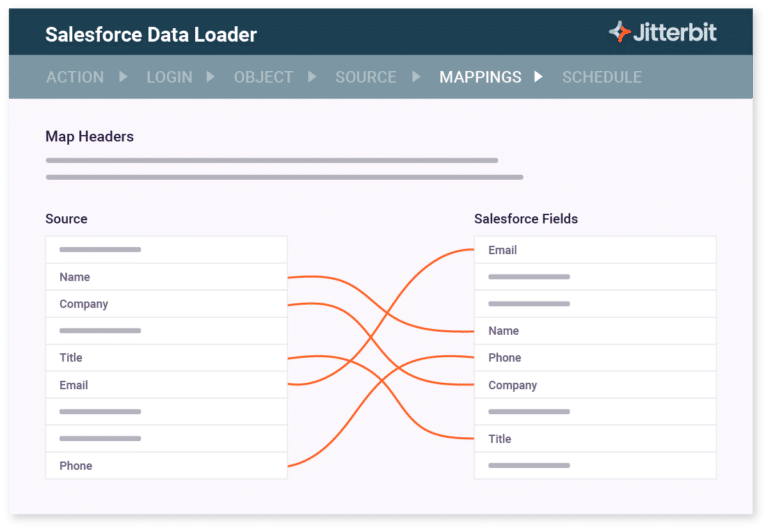768x530 pixels.
Task: Select the Company source field
Action: pos(166,304)
